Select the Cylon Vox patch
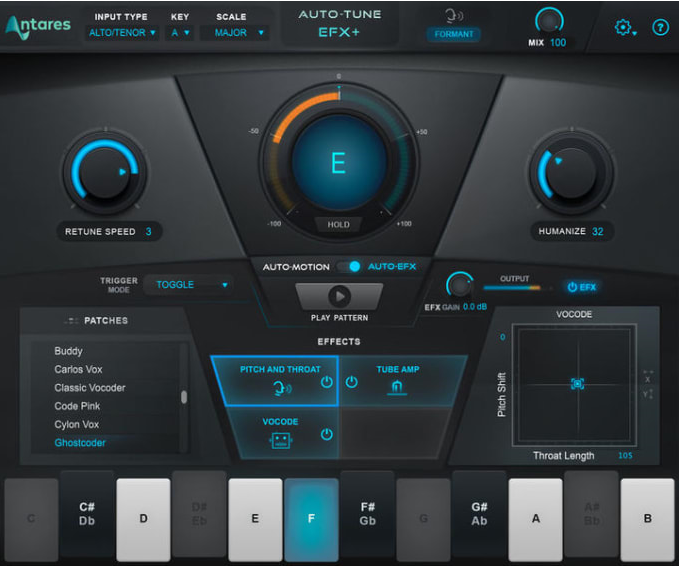 (76, 424)
